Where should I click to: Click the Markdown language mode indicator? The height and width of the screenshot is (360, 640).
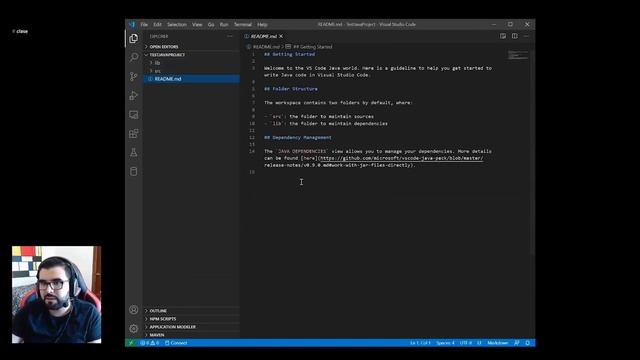coord(498,343)
